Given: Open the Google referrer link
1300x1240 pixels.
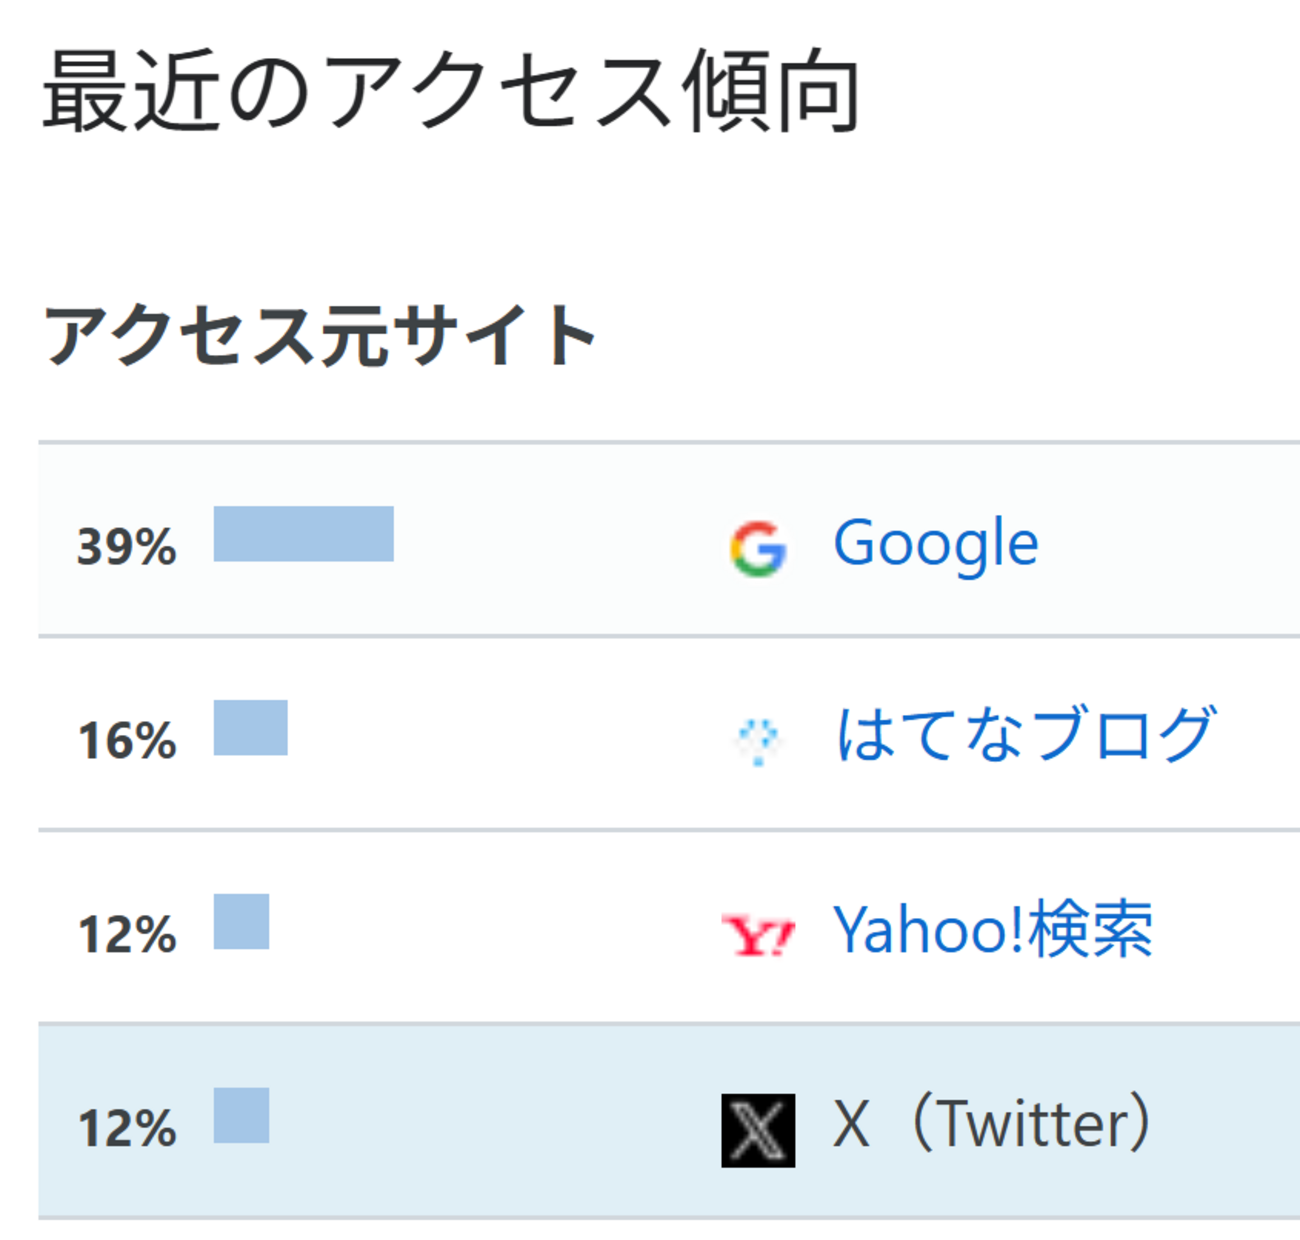Looking at the screenshot, I should point(936,544).
